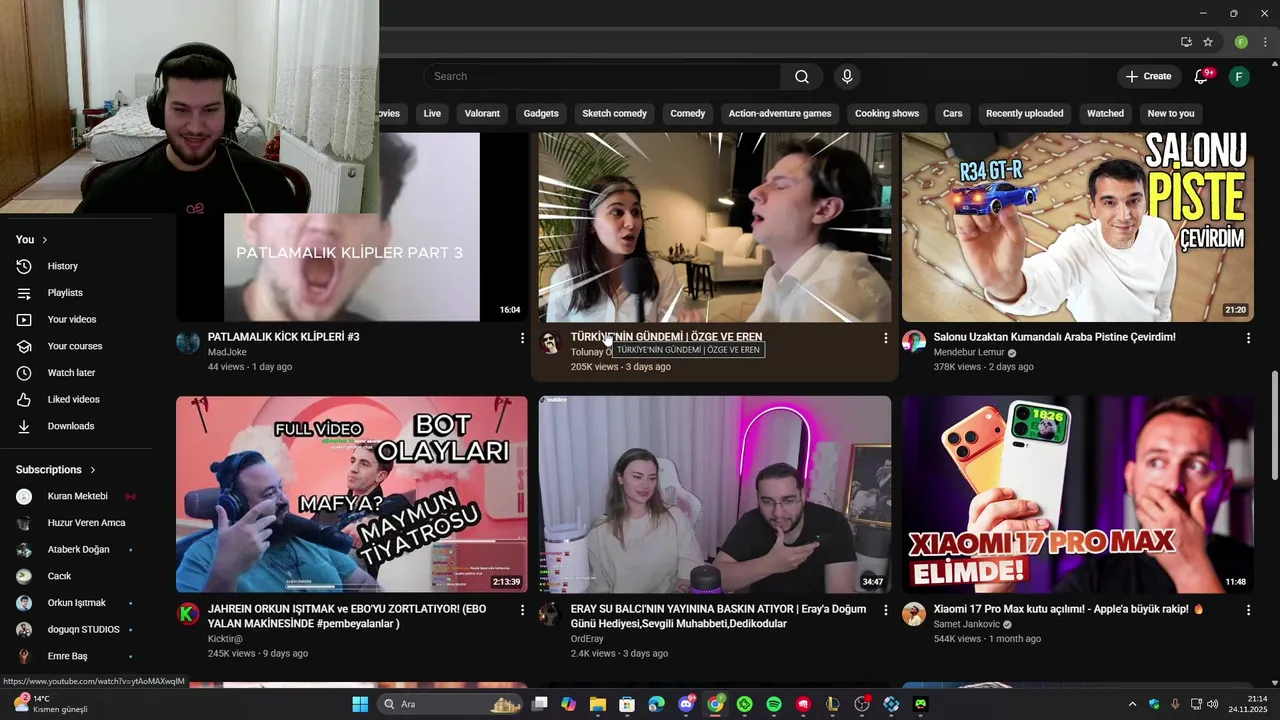Expand the You section chevron
This screenshot has height=720, width=1280.
(x=45, y=240)
